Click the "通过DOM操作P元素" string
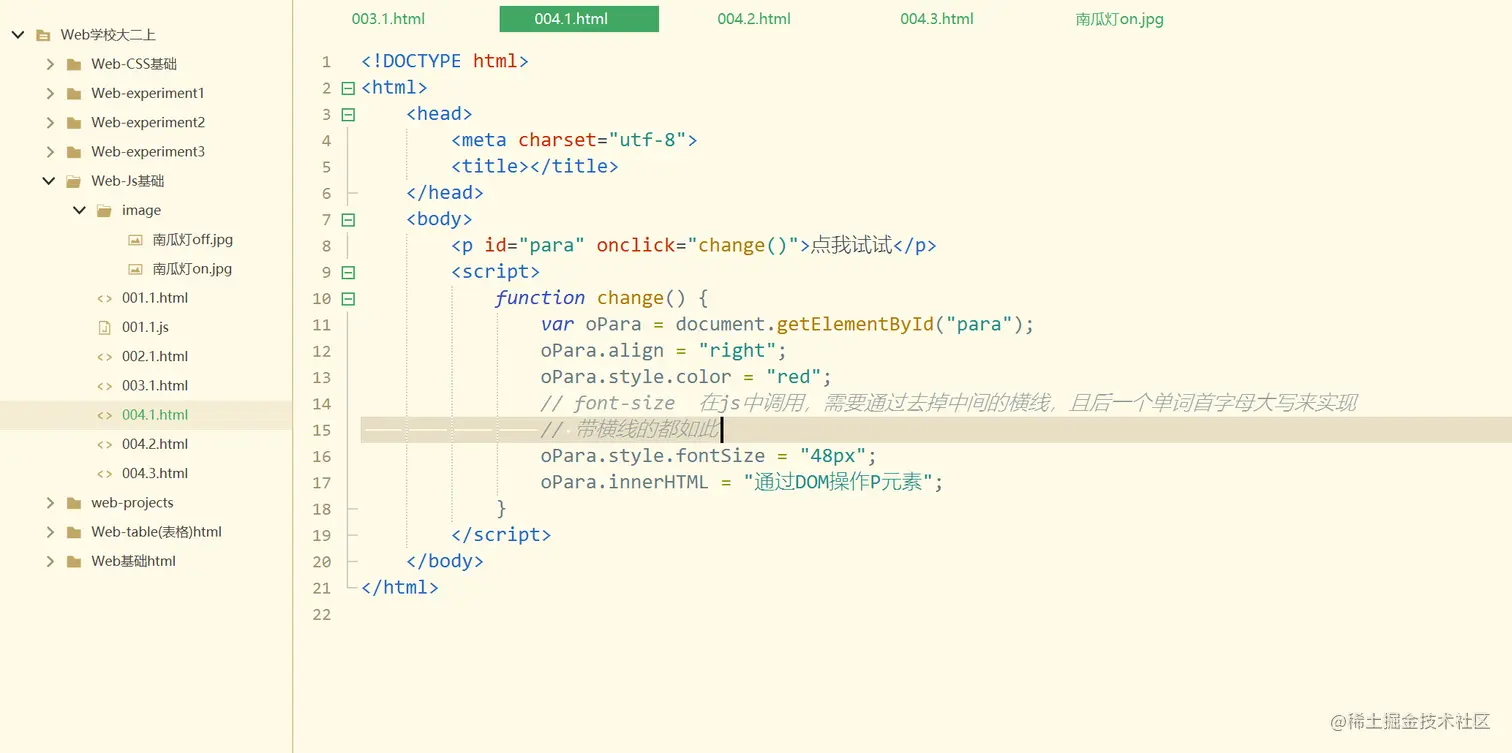This screenshot has width=1512, height=753. pyautogui.click(x=837, y=482)
